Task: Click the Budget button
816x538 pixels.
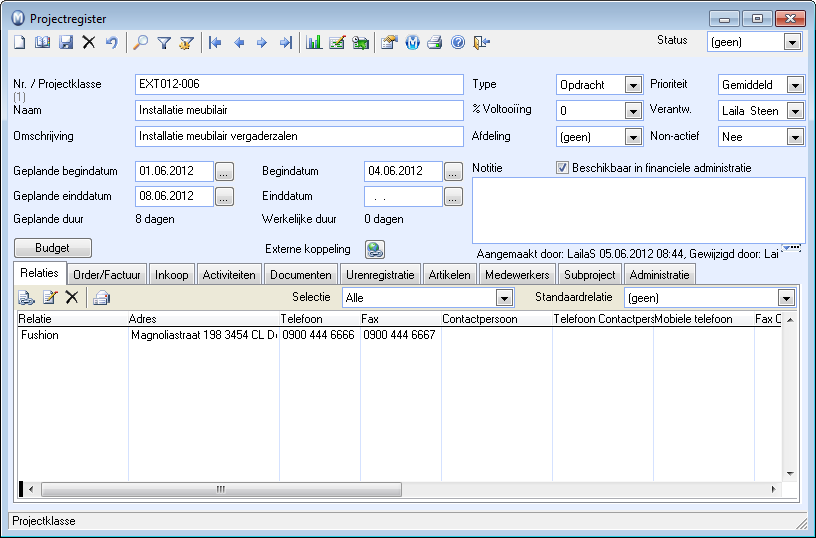Action: (x=52, y=248)
